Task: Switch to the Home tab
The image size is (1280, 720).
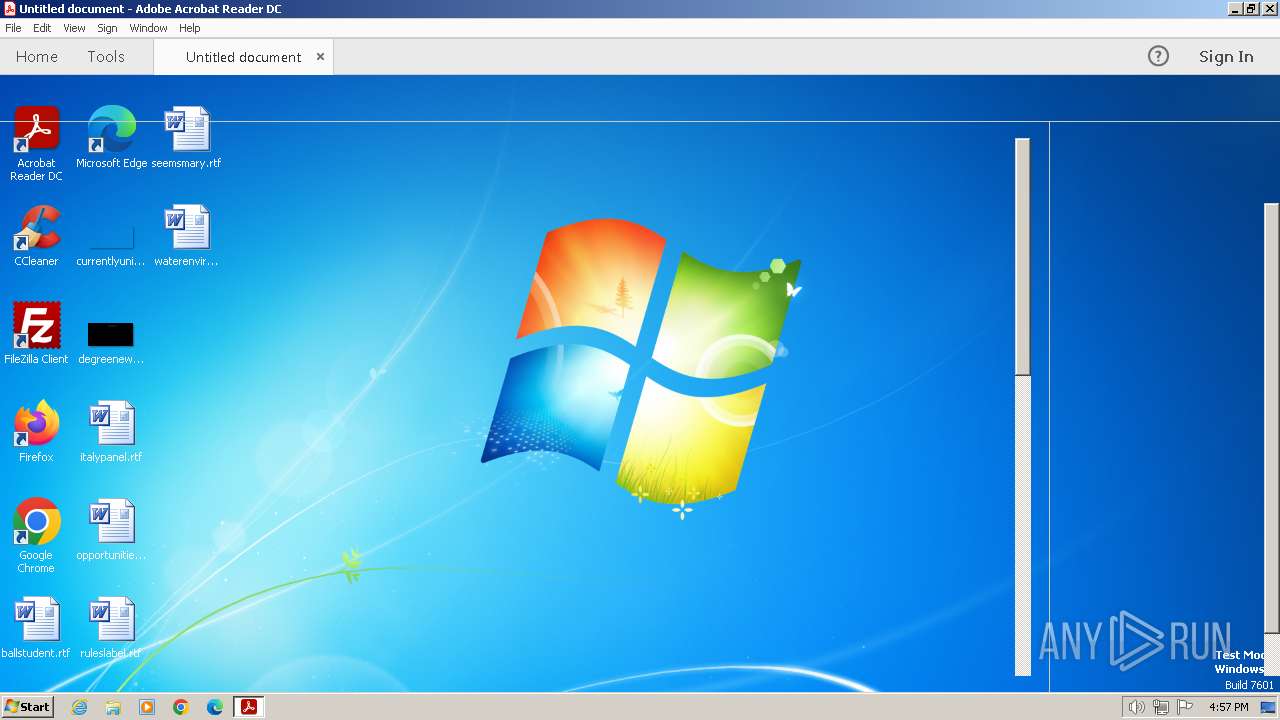Action: tap(37, 57)
